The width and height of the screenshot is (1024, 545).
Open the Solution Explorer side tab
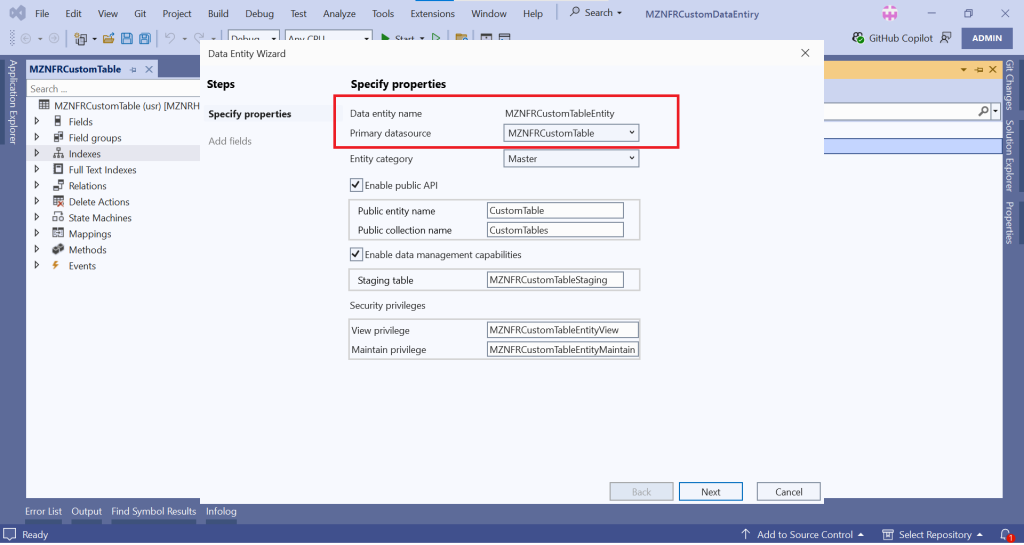click(x=1010, y=155)
